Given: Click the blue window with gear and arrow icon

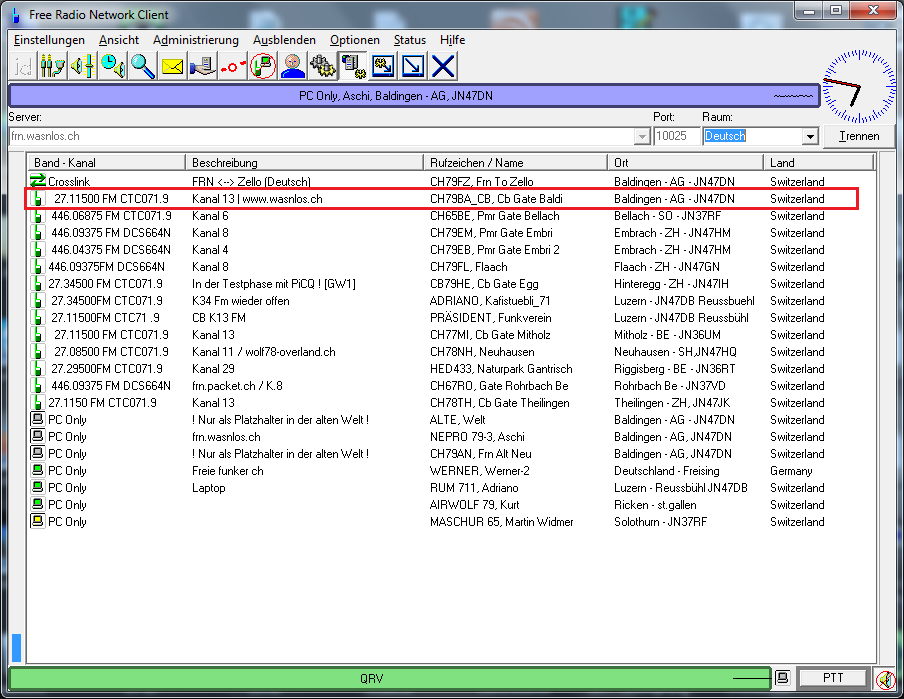Looking at the screenshot, I should coord(383,66).
